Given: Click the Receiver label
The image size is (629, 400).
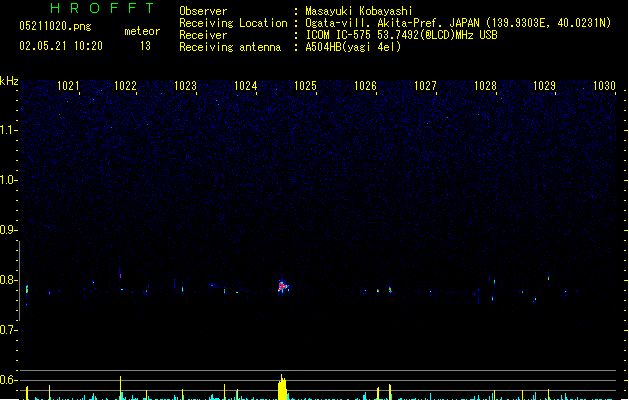Looking at the screenshot, I should pos(203,35).
